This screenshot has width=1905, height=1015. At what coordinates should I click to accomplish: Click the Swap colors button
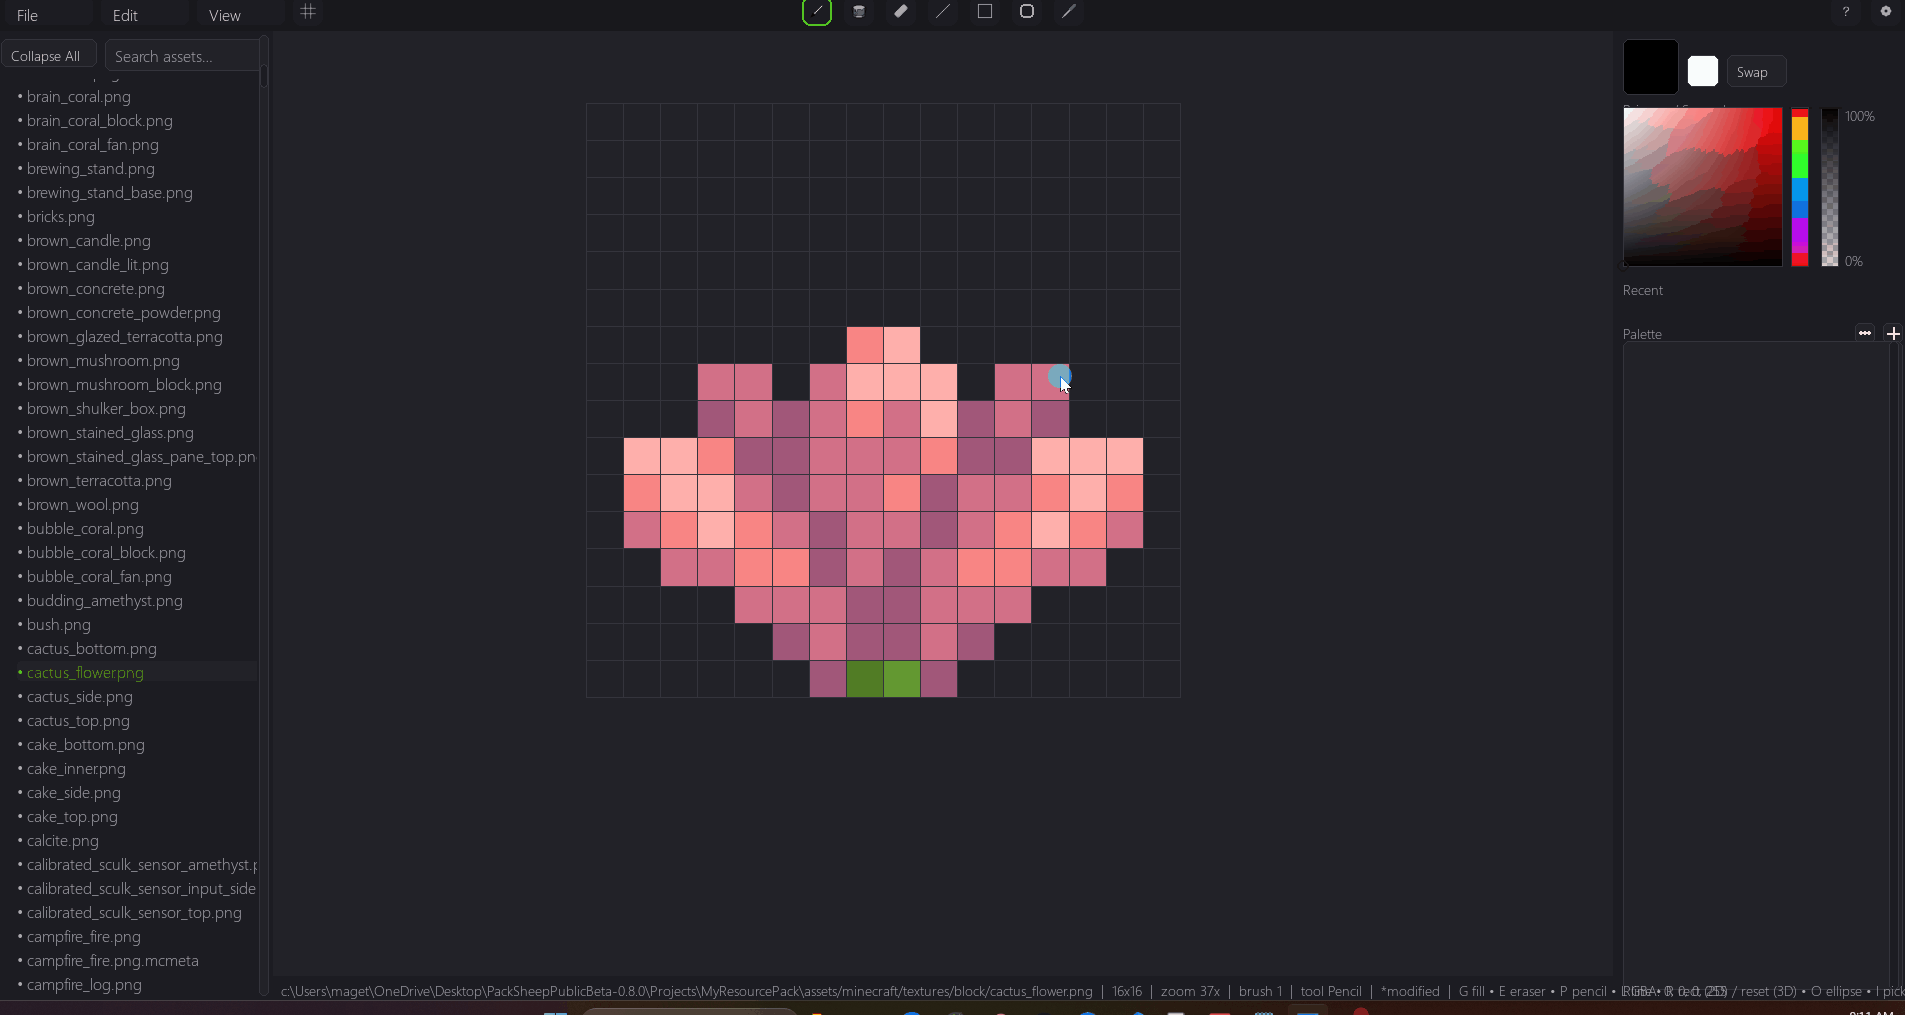pos(1756,72)
